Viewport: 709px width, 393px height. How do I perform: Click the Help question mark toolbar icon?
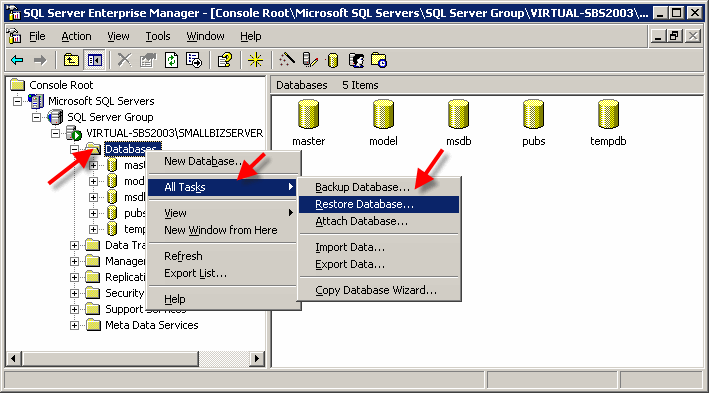(225, 60)
